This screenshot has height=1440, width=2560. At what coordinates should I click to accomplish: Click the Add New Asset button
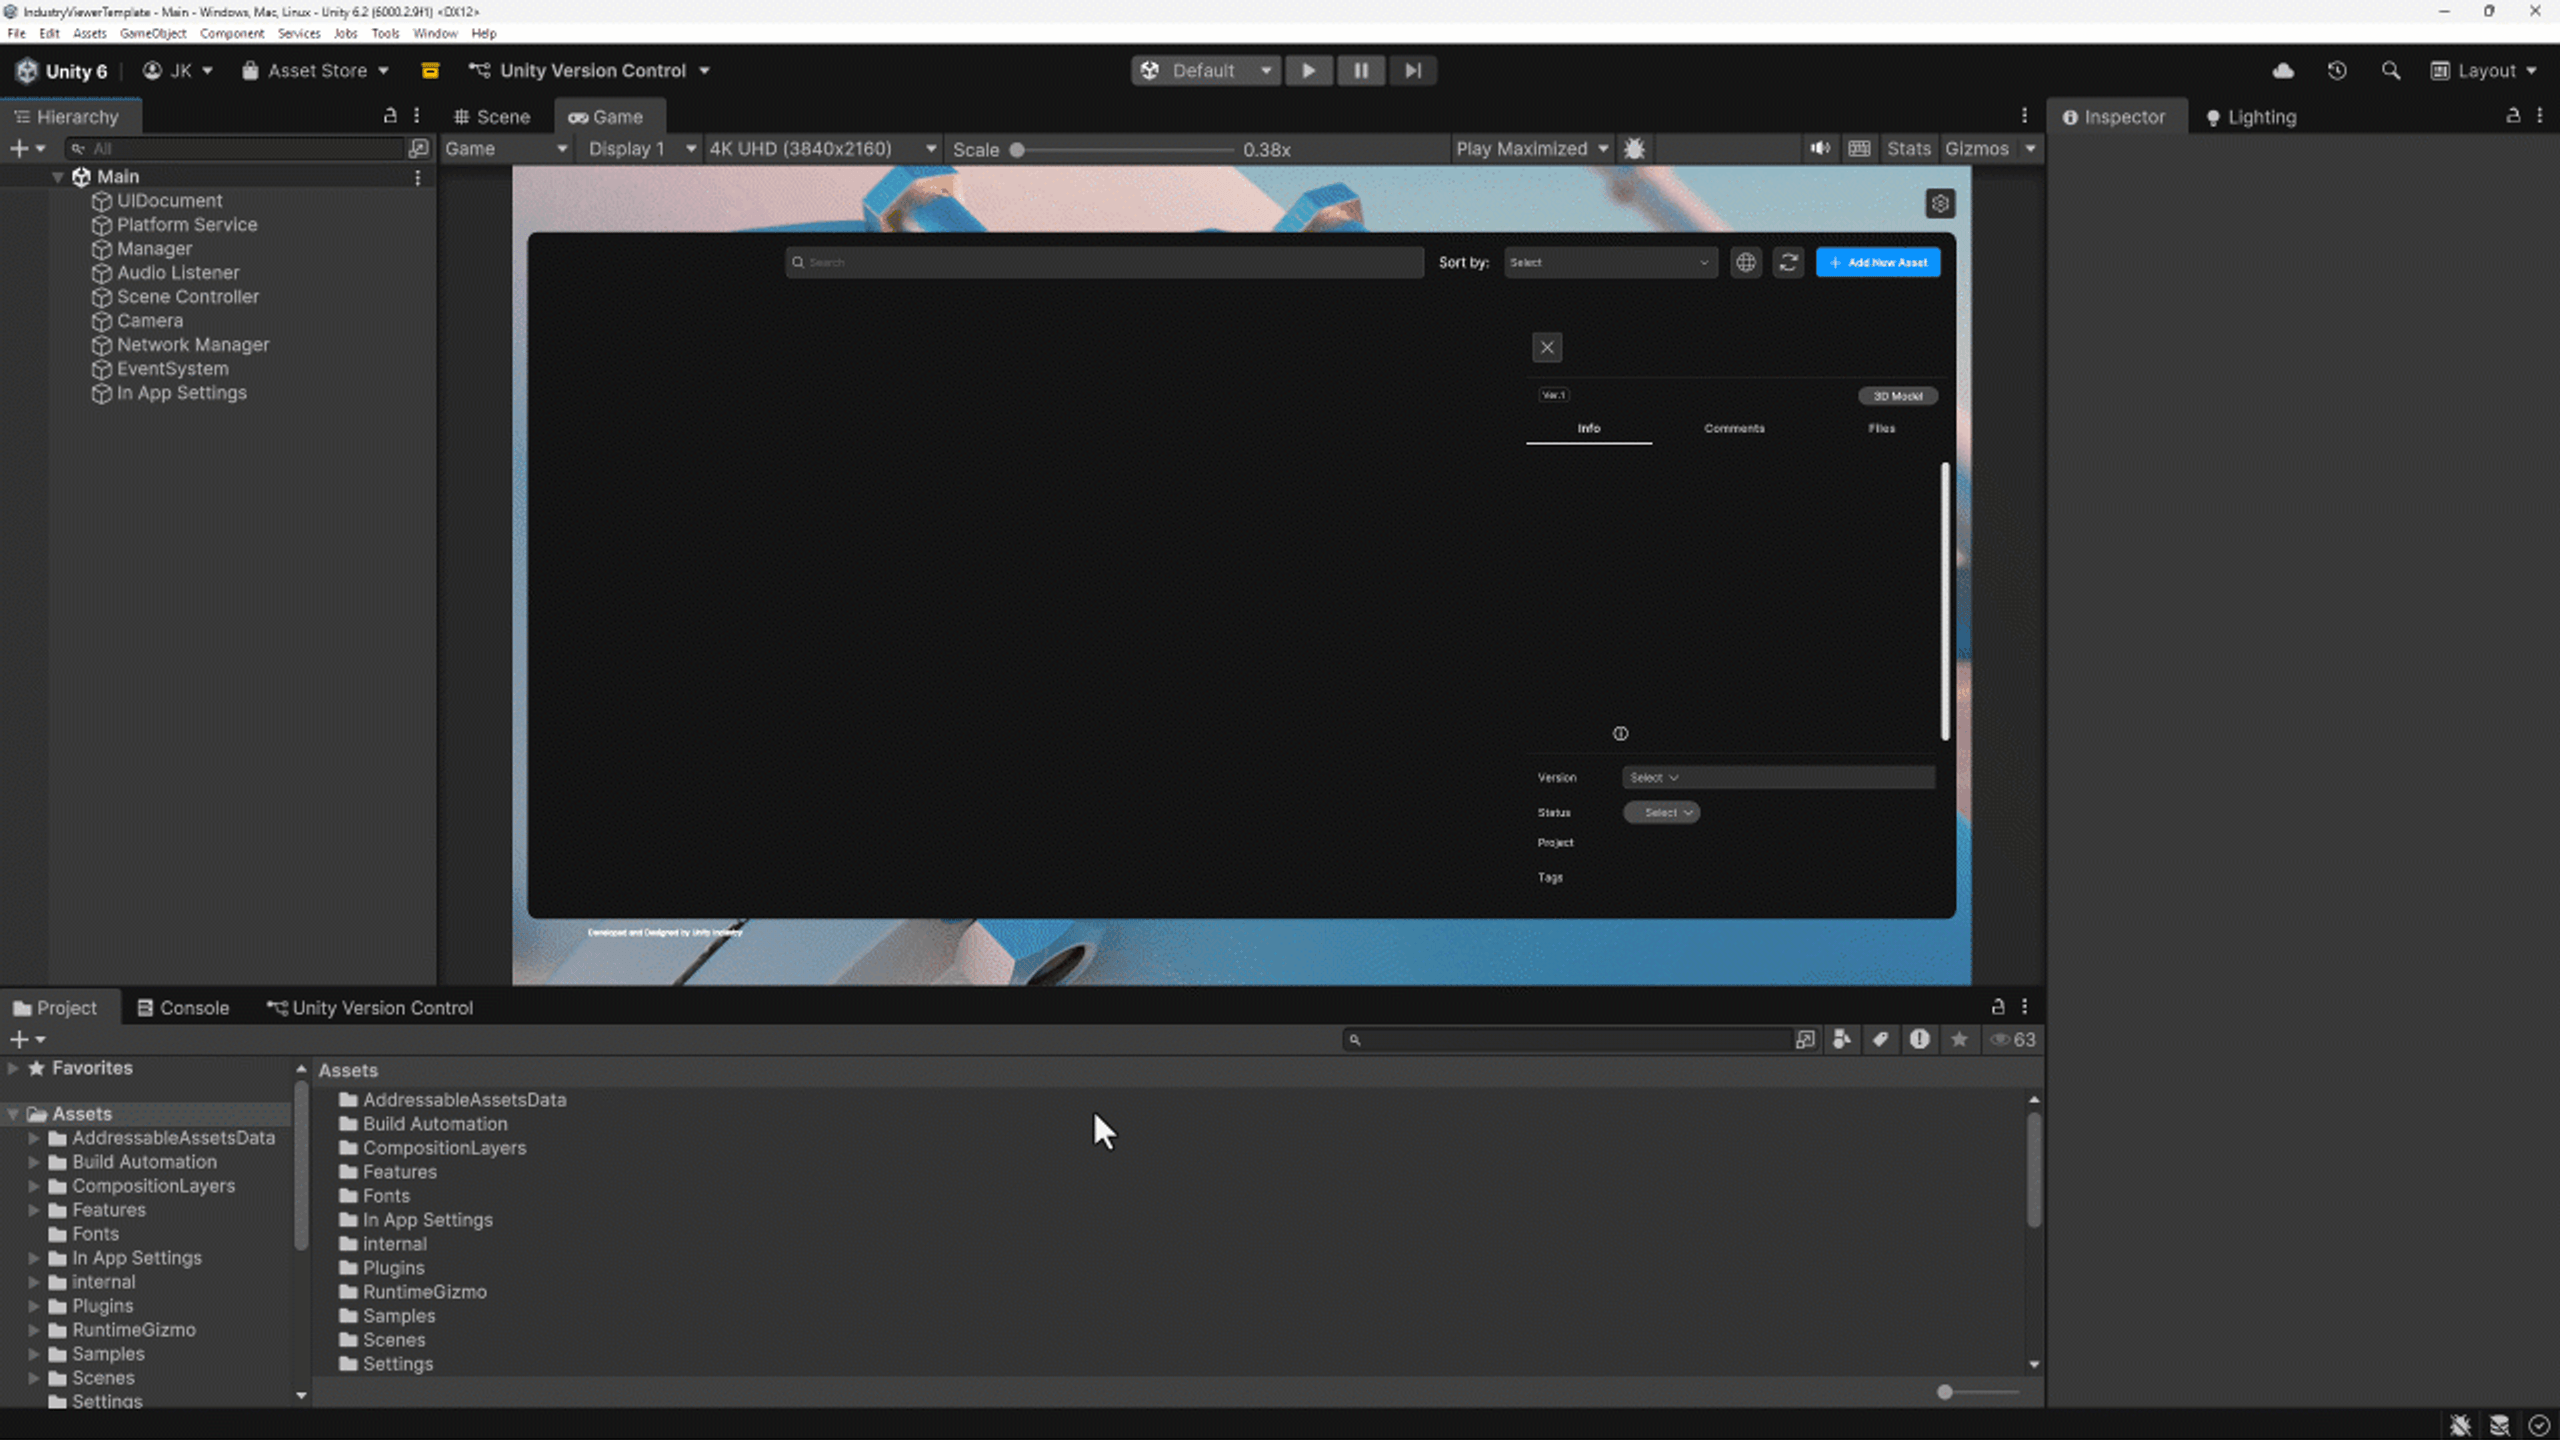[1878, 263]
